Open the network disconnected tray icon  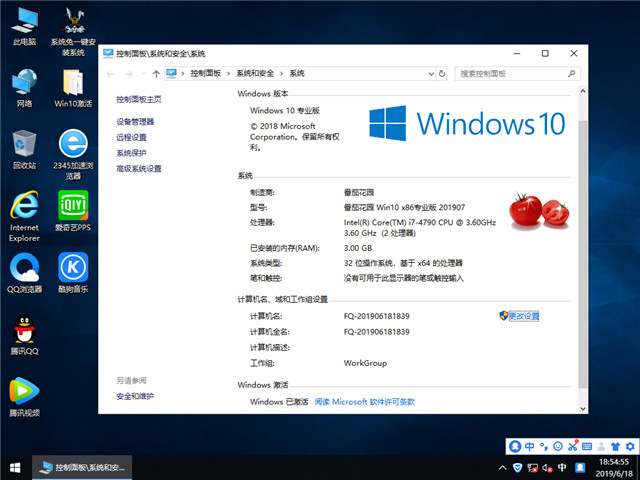(x=532, y=468)
